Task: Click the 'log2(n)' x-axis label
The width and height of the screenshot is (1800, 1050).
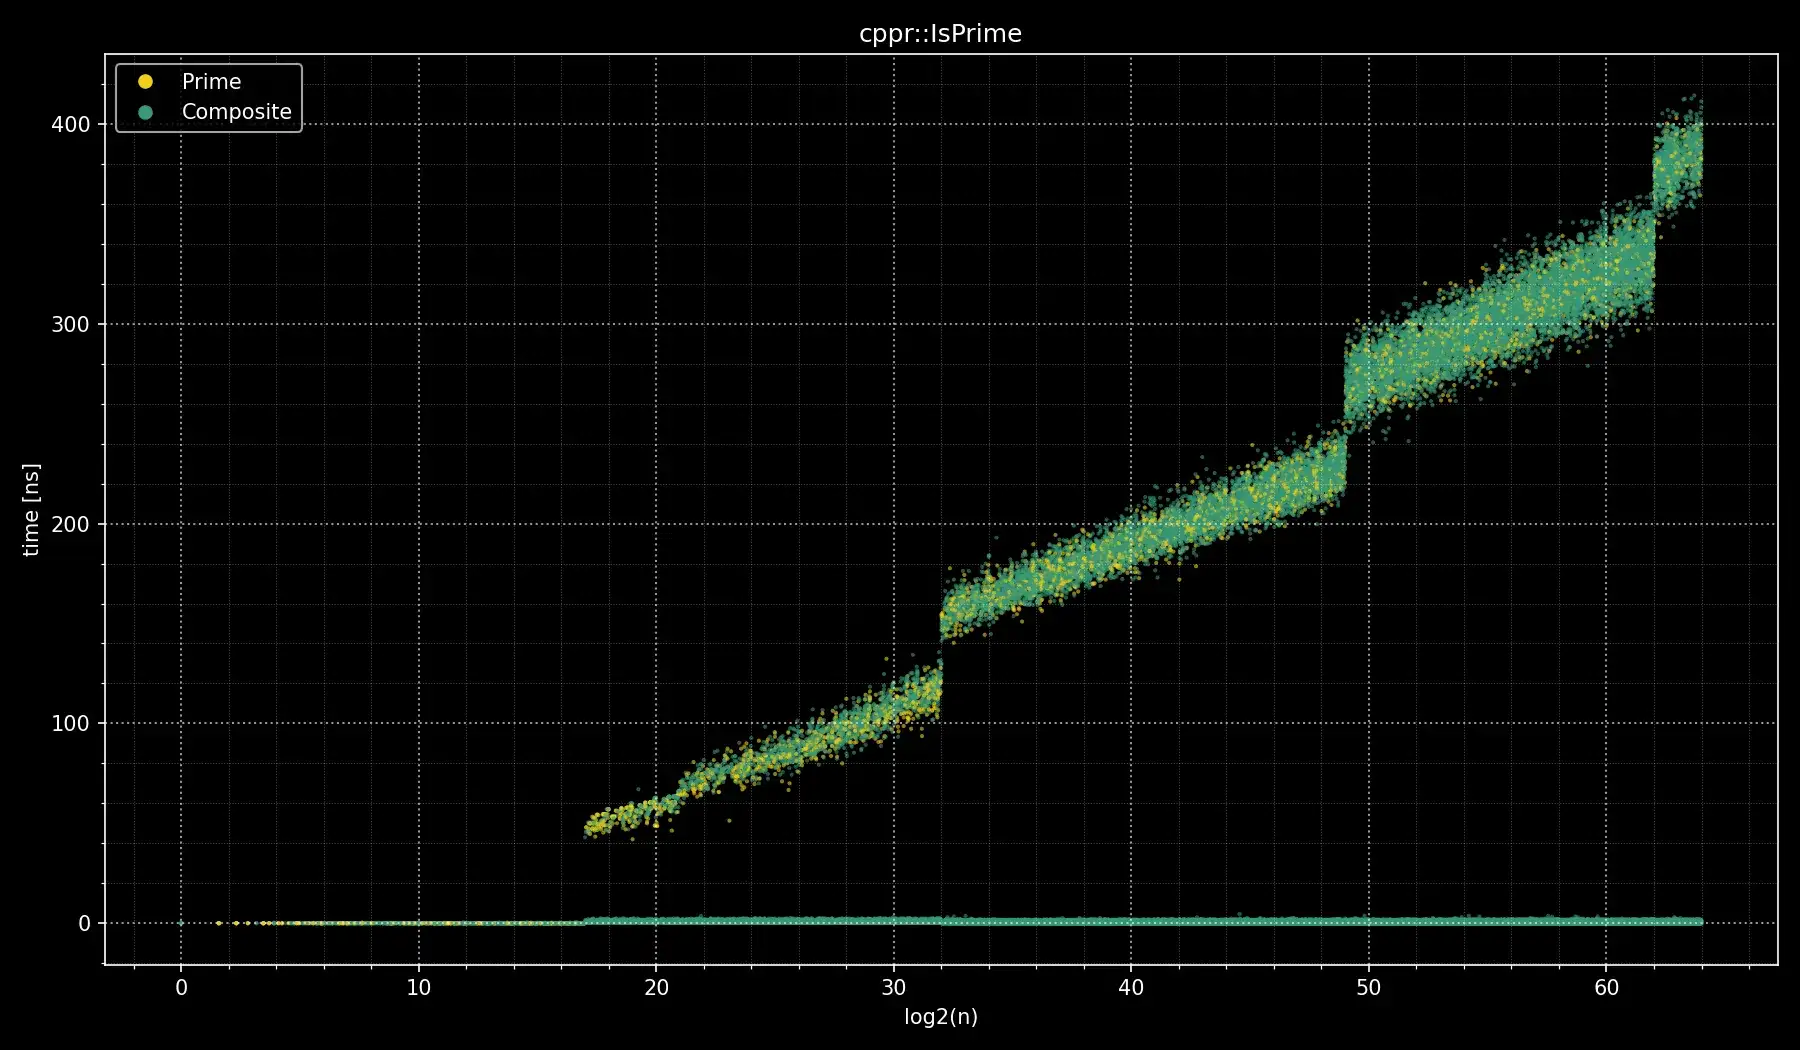Action: [x=940, y=1017]
